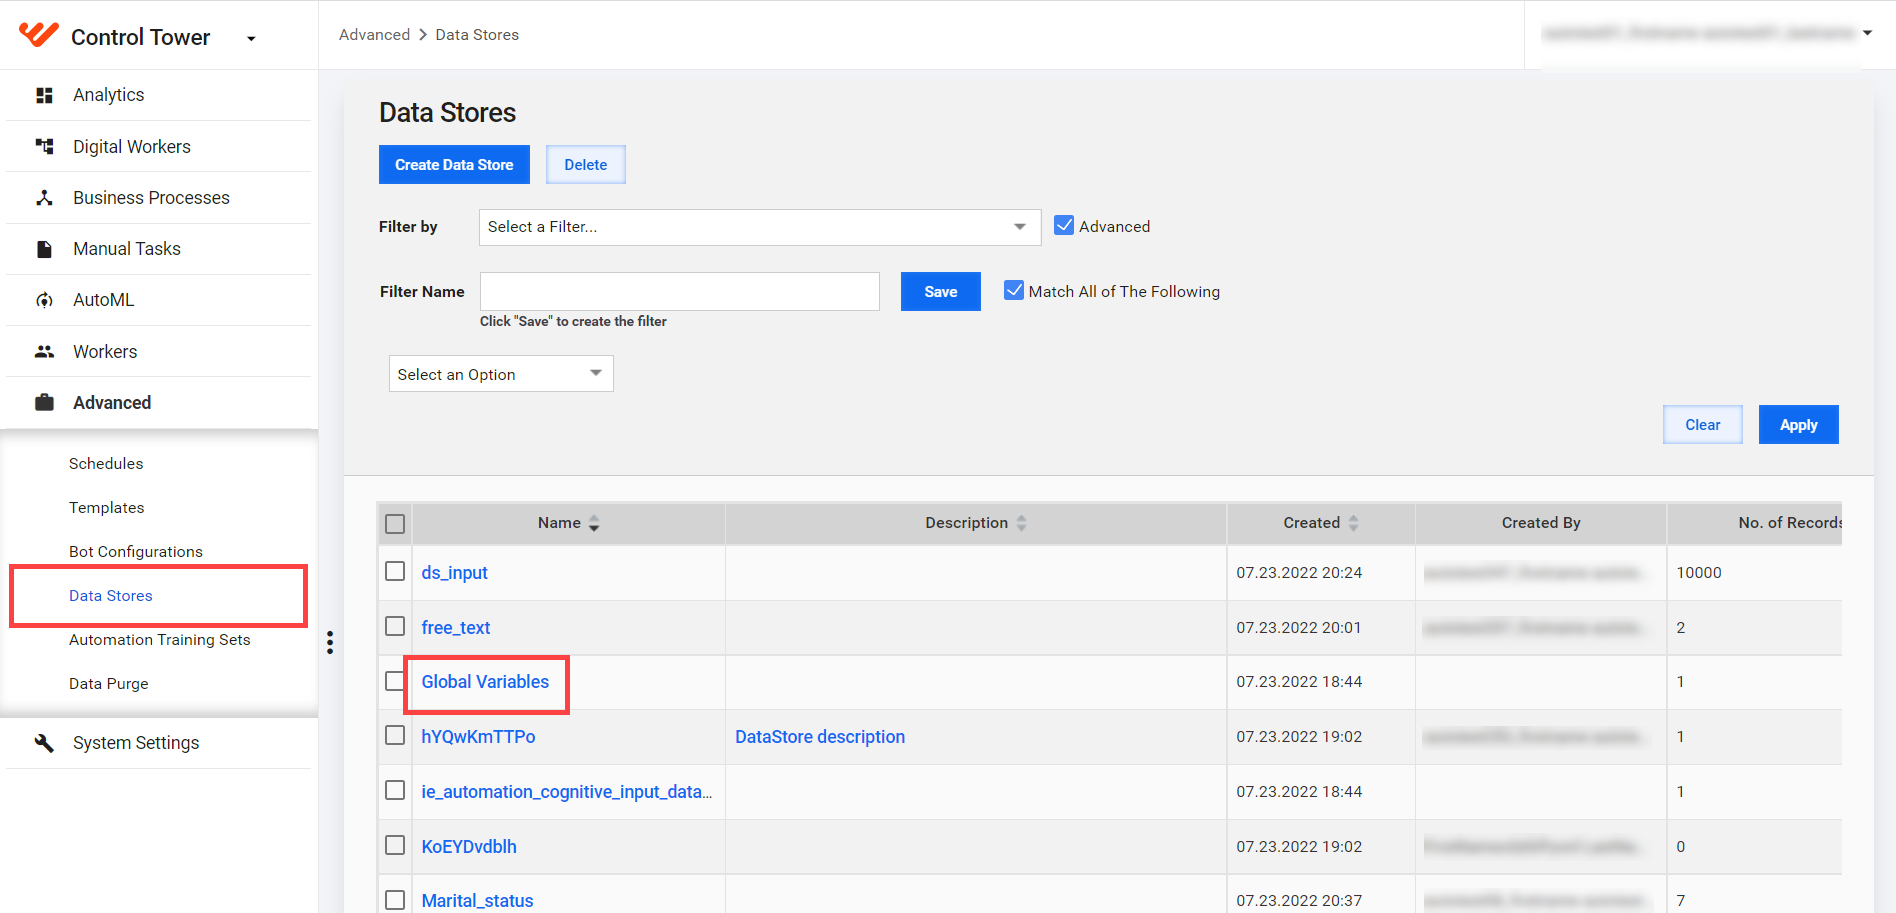This screenshot has width=1896, height=913.
Task: Go to Bot Configurations submenu
Action: pos(136,552)
